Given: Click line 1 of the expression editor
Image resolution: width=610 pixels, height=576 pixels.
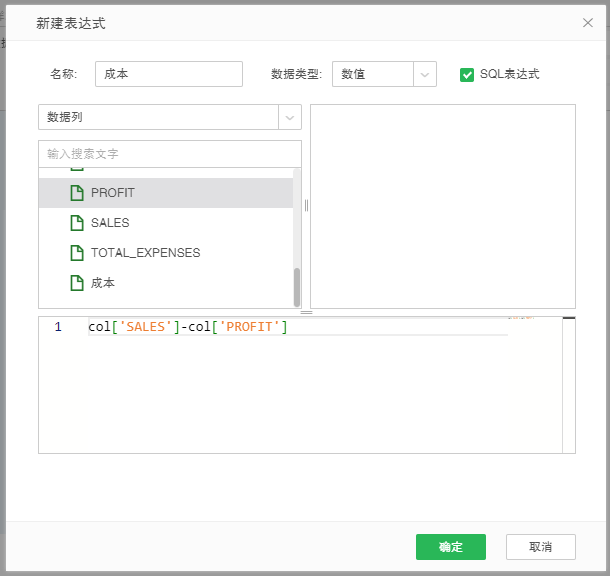Looking at the screenshot, I should (300, 327).
